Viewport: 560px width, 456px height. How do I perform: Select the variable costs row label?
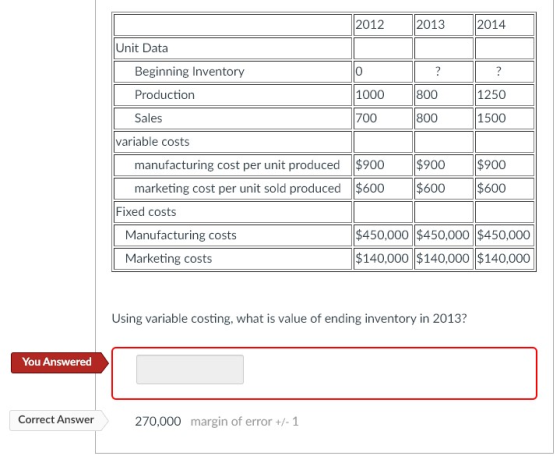tap(152, 142)
